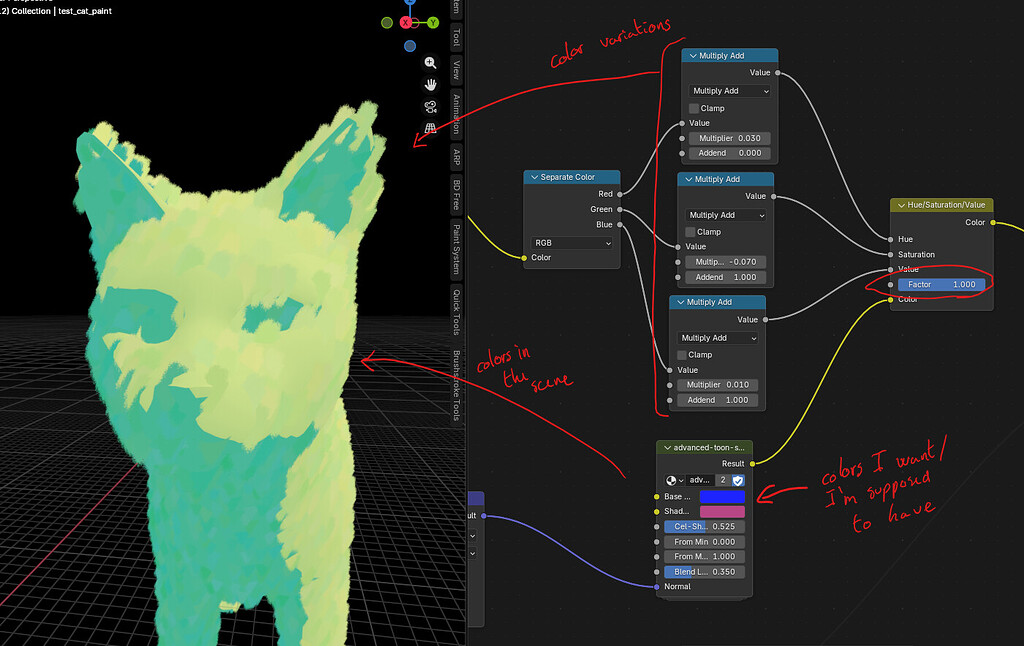Open the Tool sidebar tab
1024x646 pixels.
[x=456, y=37]
